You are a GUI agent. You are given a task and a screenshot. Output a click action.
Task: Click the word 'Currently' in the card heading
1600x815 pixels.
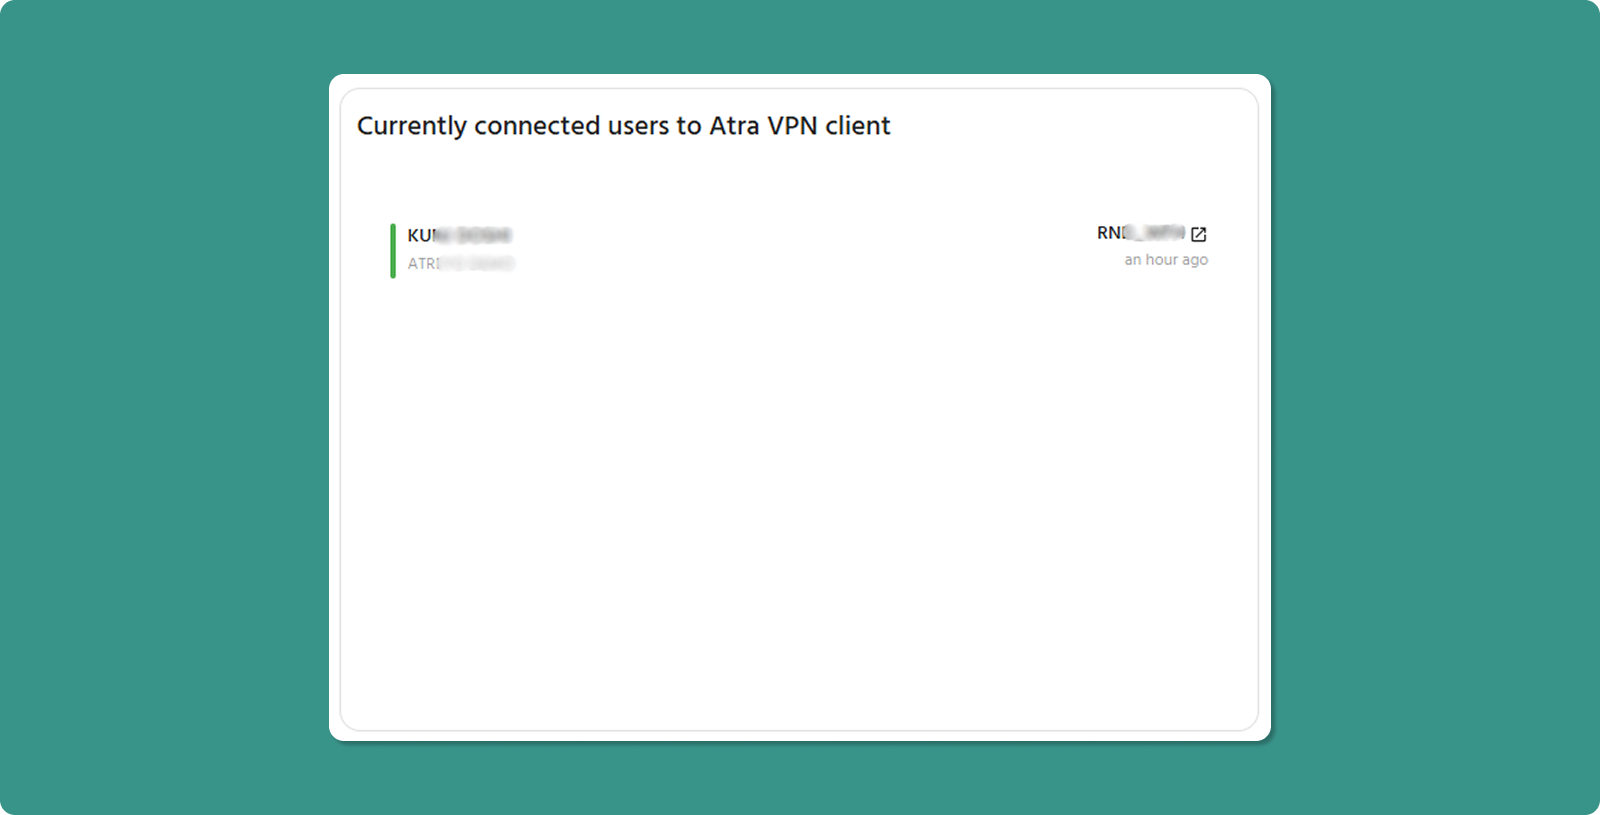click(x=411, y=126)
